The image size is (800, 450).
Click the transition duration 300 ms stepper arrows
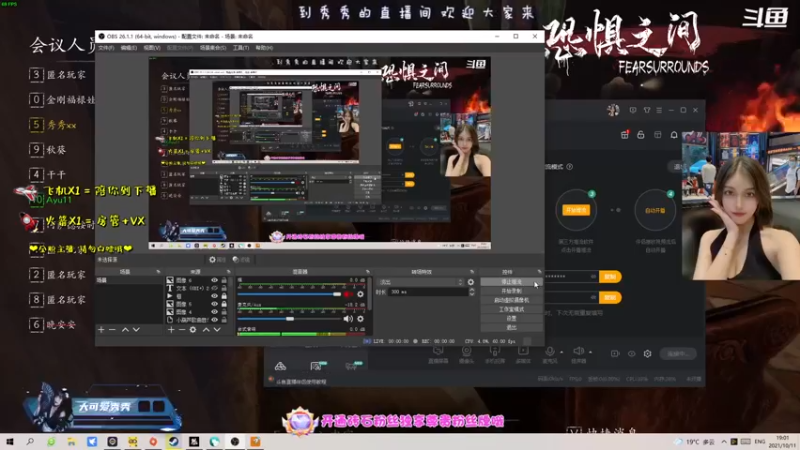(x=471, y=292)
